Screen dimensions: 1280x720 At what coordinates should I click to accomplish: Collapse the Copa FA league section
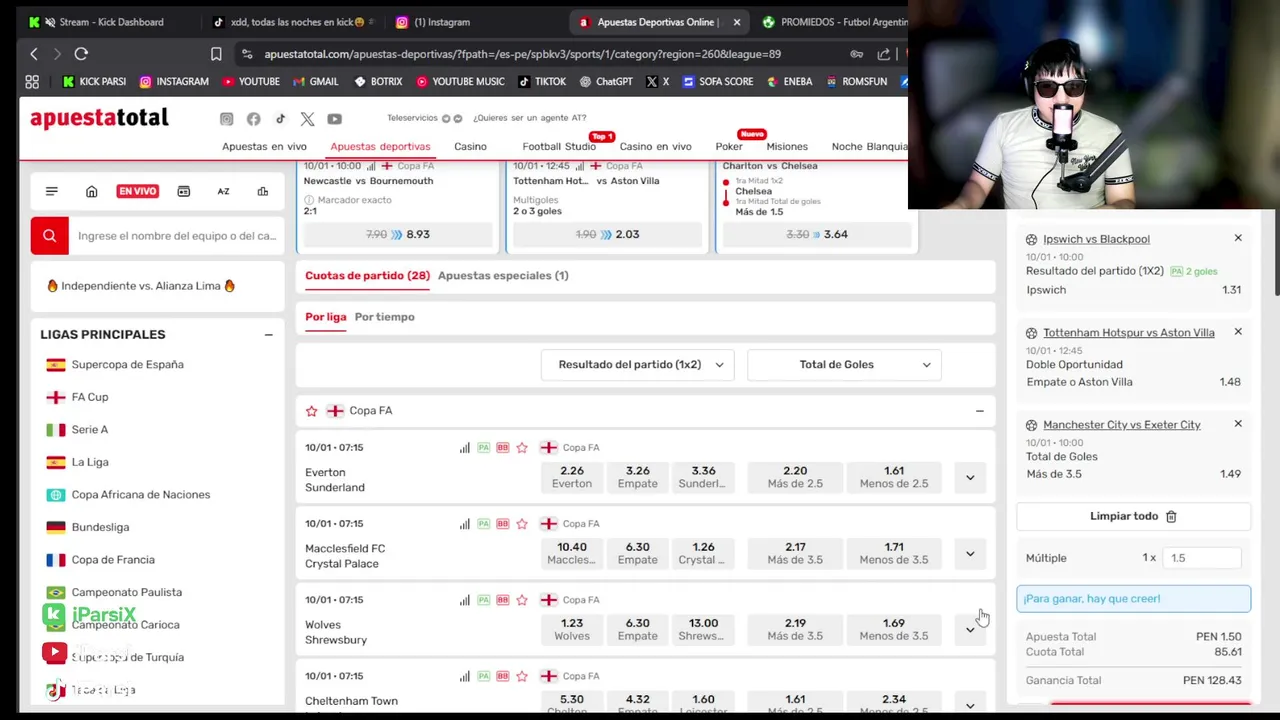click(980, 411)
